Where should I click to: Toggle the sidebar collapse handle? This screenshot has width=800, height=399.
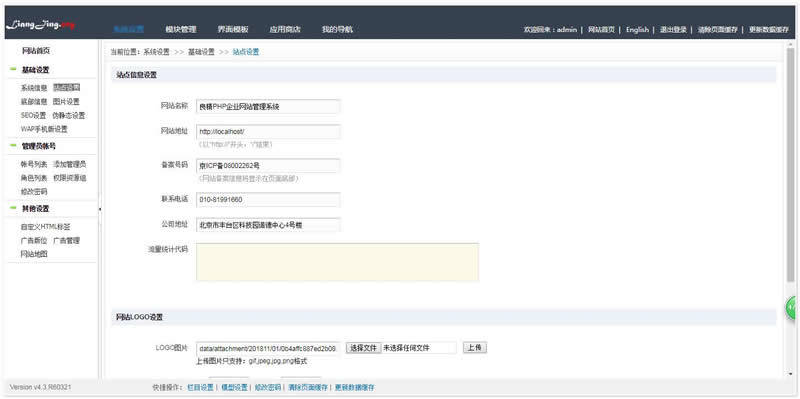100,209
